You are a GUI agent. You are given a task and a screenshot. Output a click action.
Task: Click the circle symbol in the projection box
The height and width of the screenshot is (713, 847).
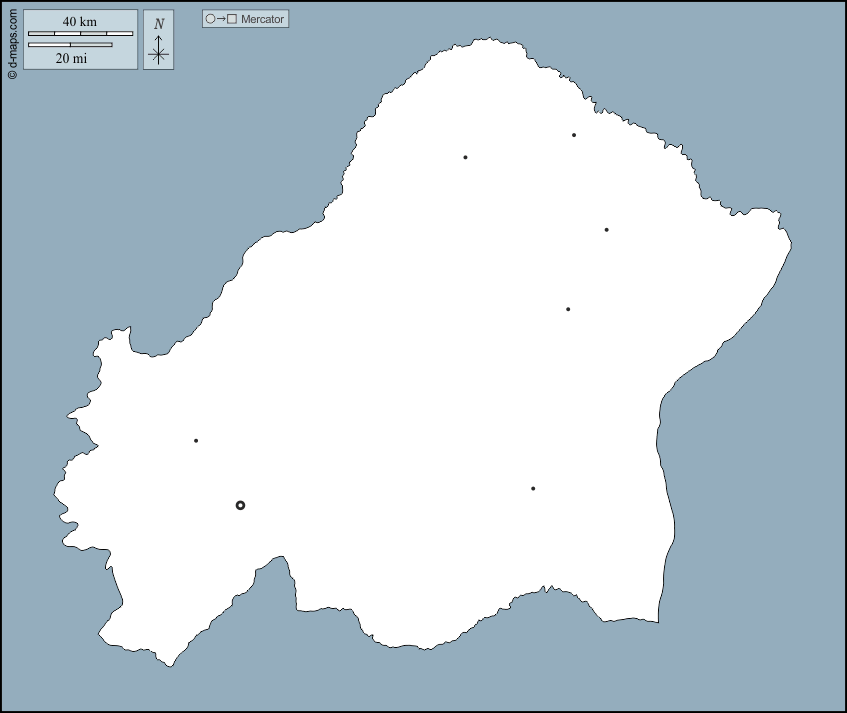tap(210, 19)
